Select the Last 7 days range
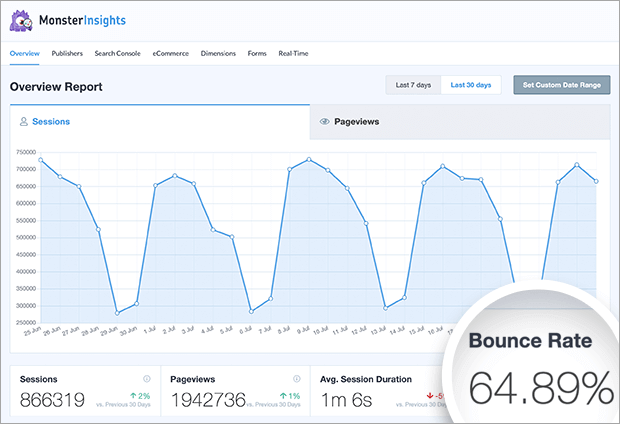620x424 pixels. coord(413,85)
